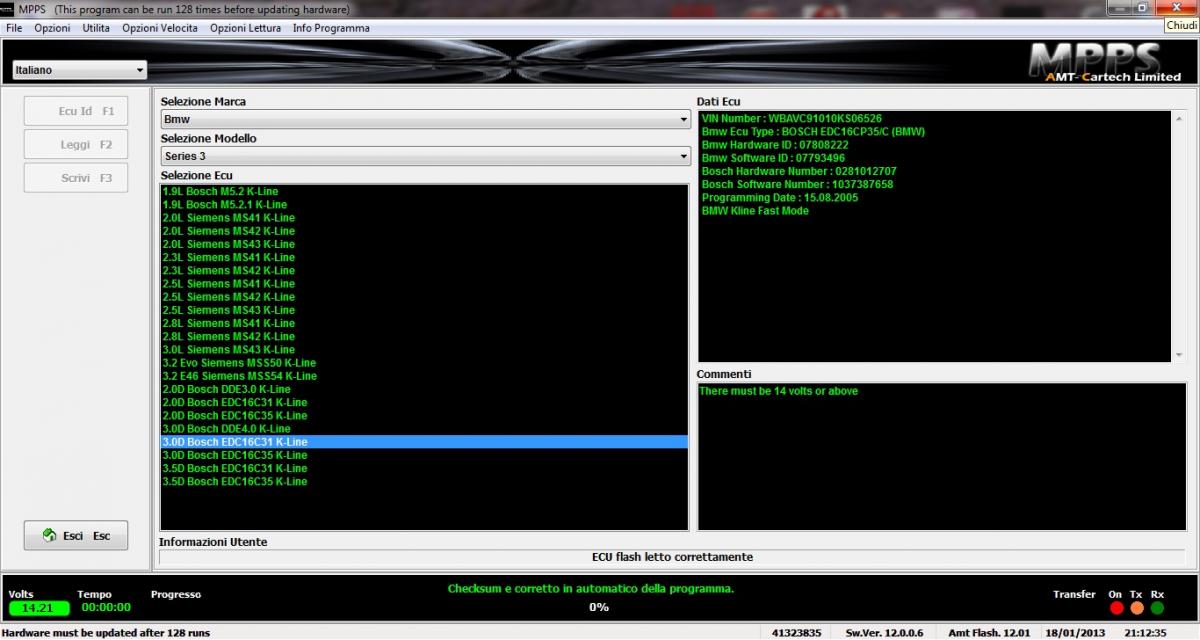
Task: Select 1.9L Bosch M5.2 K-Line
Action: (424, 191)
